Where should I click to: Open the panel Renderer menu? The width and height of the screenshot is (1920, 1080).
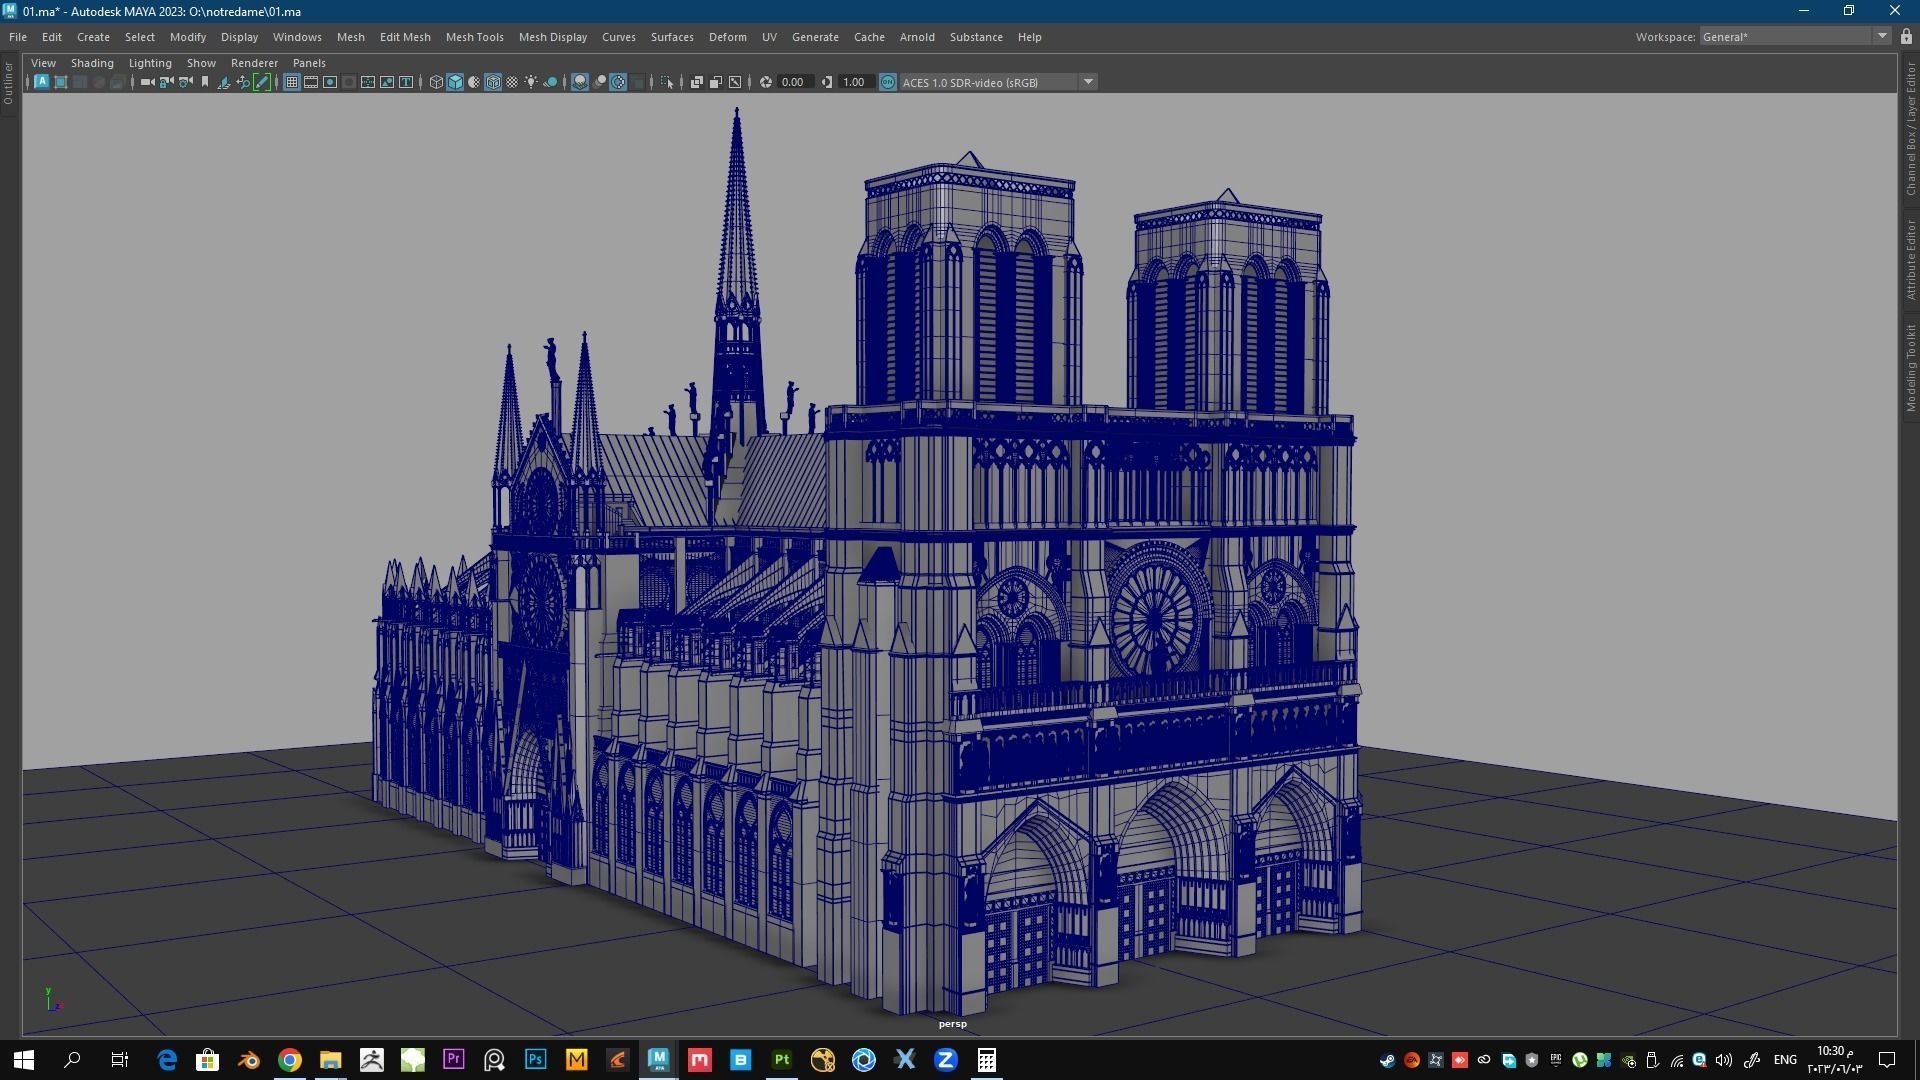[254, 63]
